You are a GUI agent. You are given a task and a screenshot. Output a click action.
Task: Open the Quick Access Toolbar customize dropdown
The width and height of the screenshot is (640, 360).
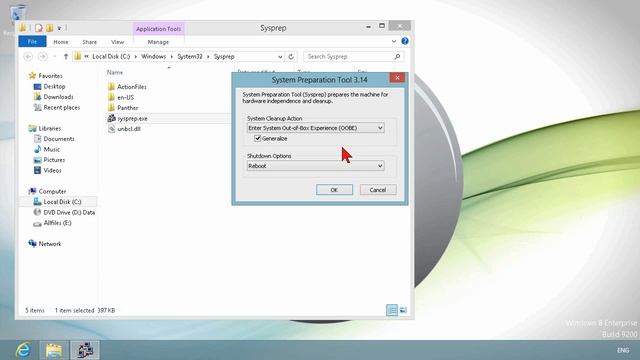pyautogui.click(x=59, y=28)
